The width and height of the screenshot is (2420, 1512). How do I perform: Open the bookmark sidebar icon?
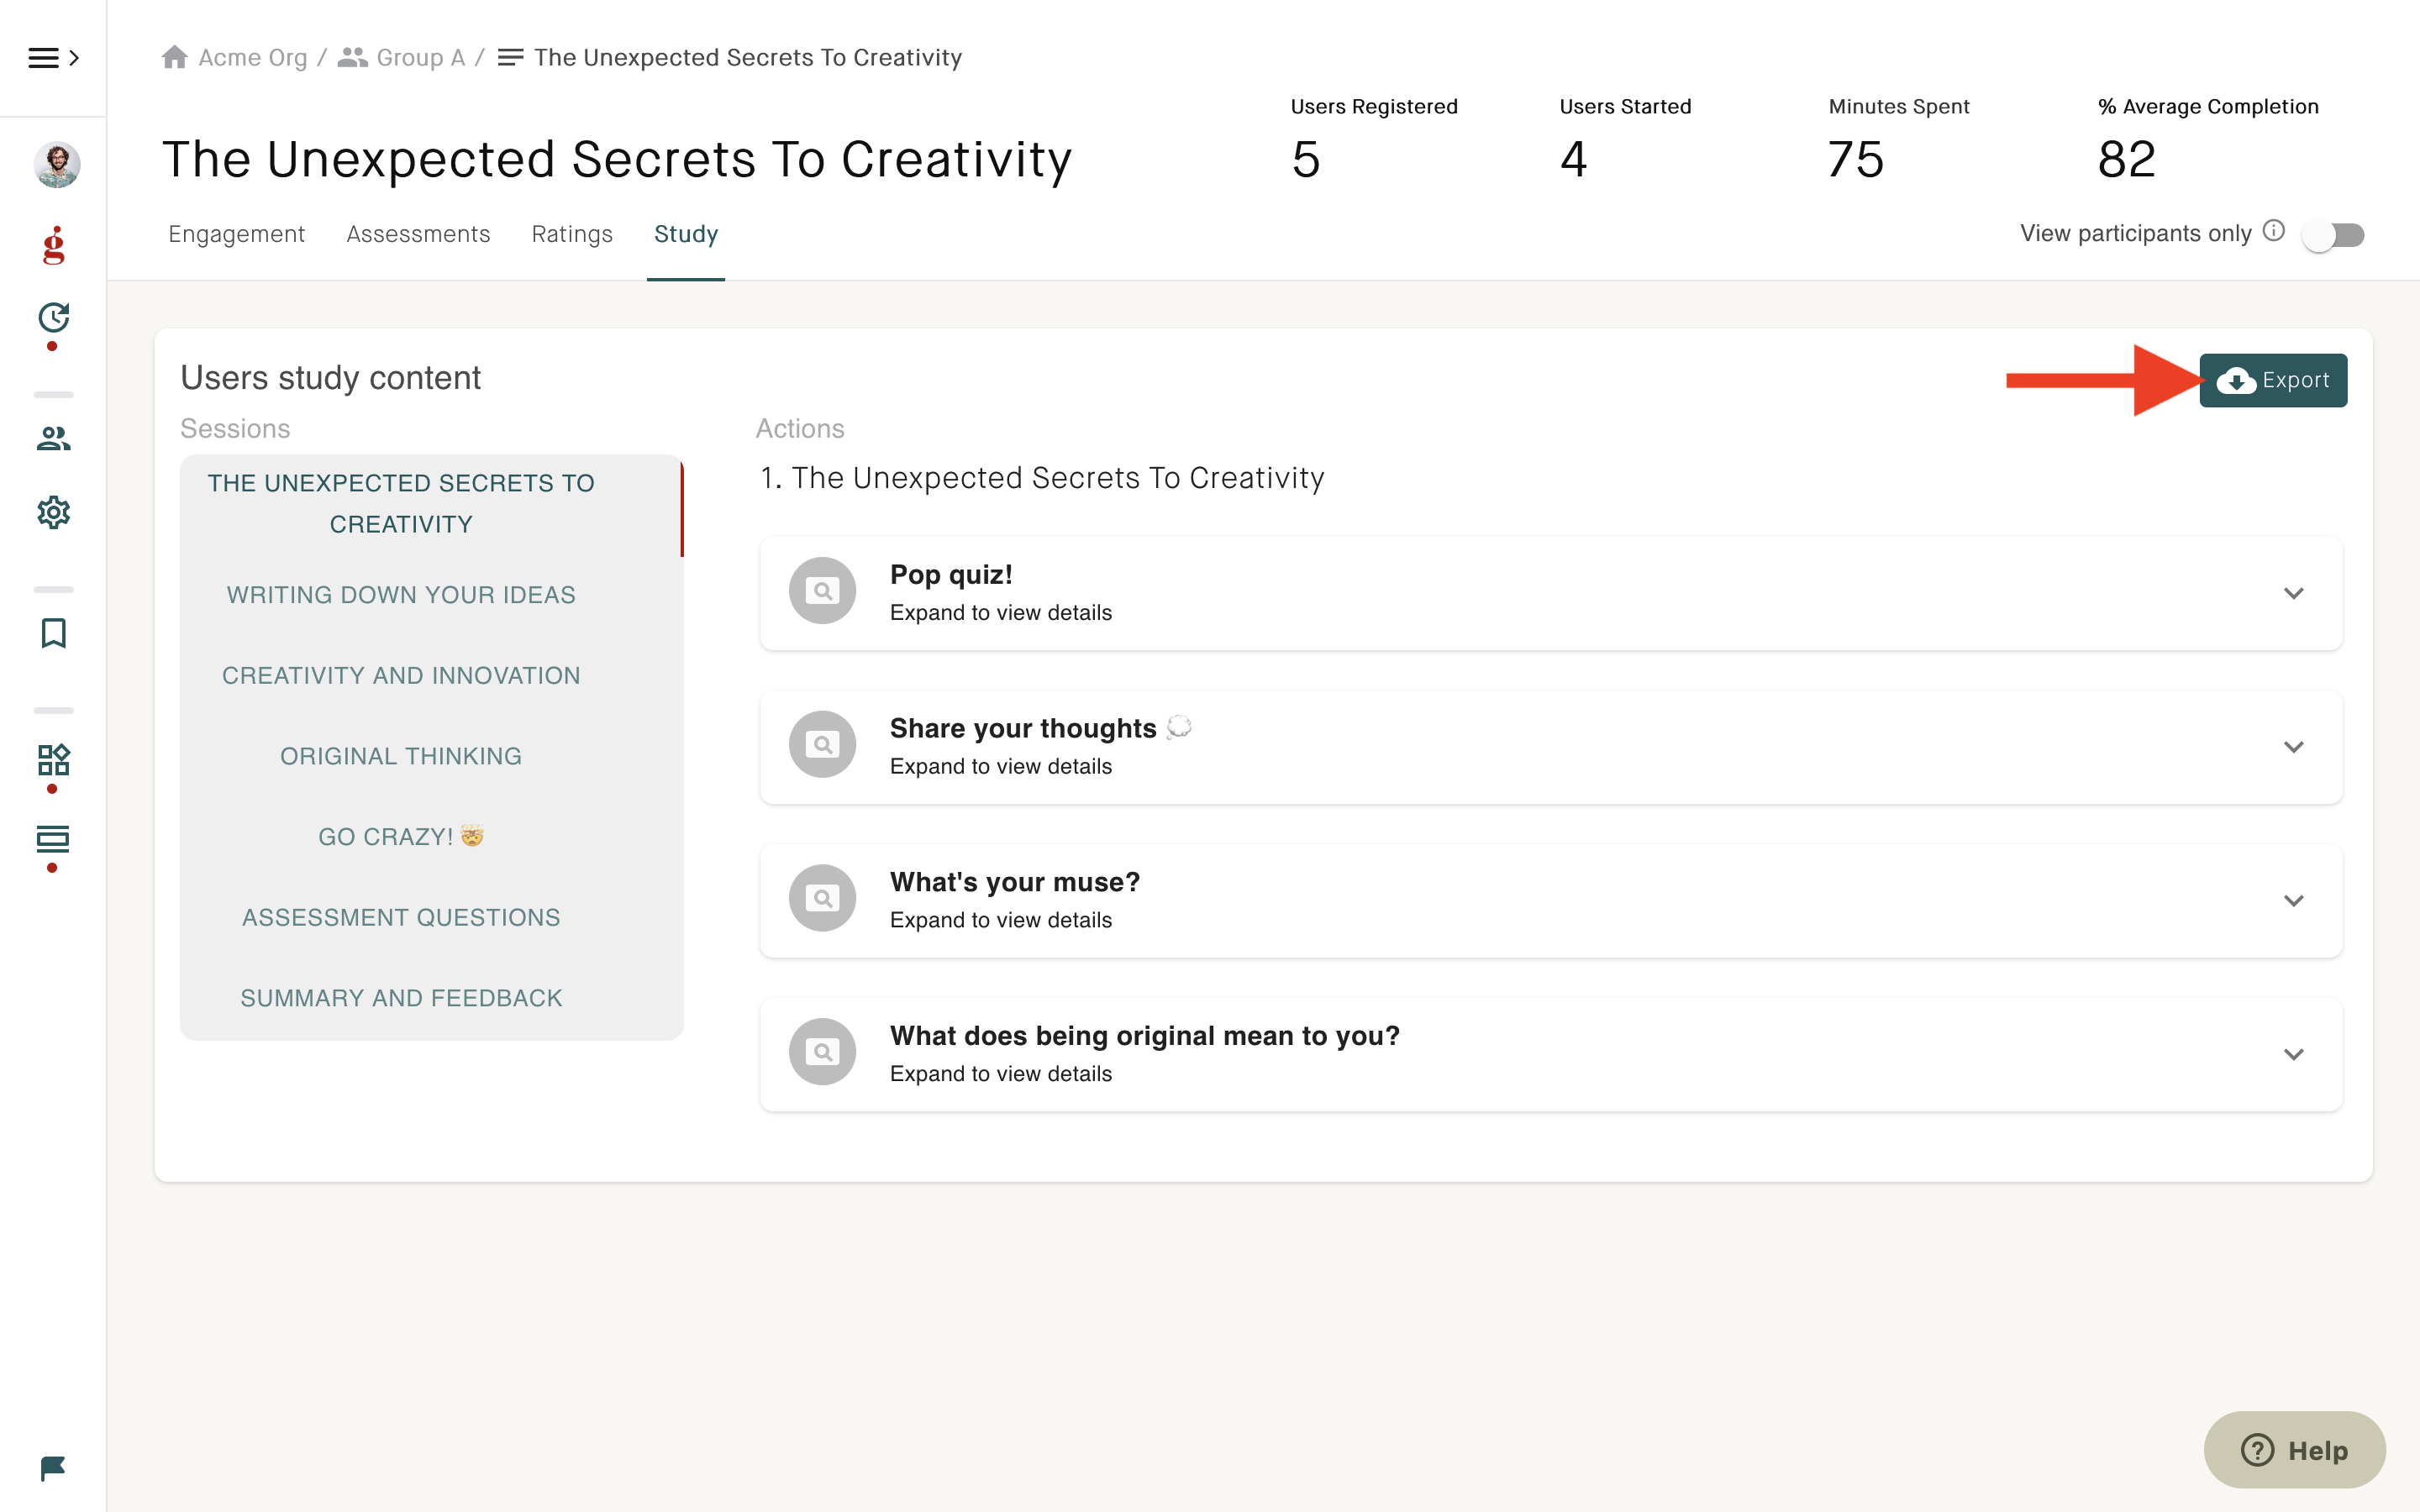[54, 633]
